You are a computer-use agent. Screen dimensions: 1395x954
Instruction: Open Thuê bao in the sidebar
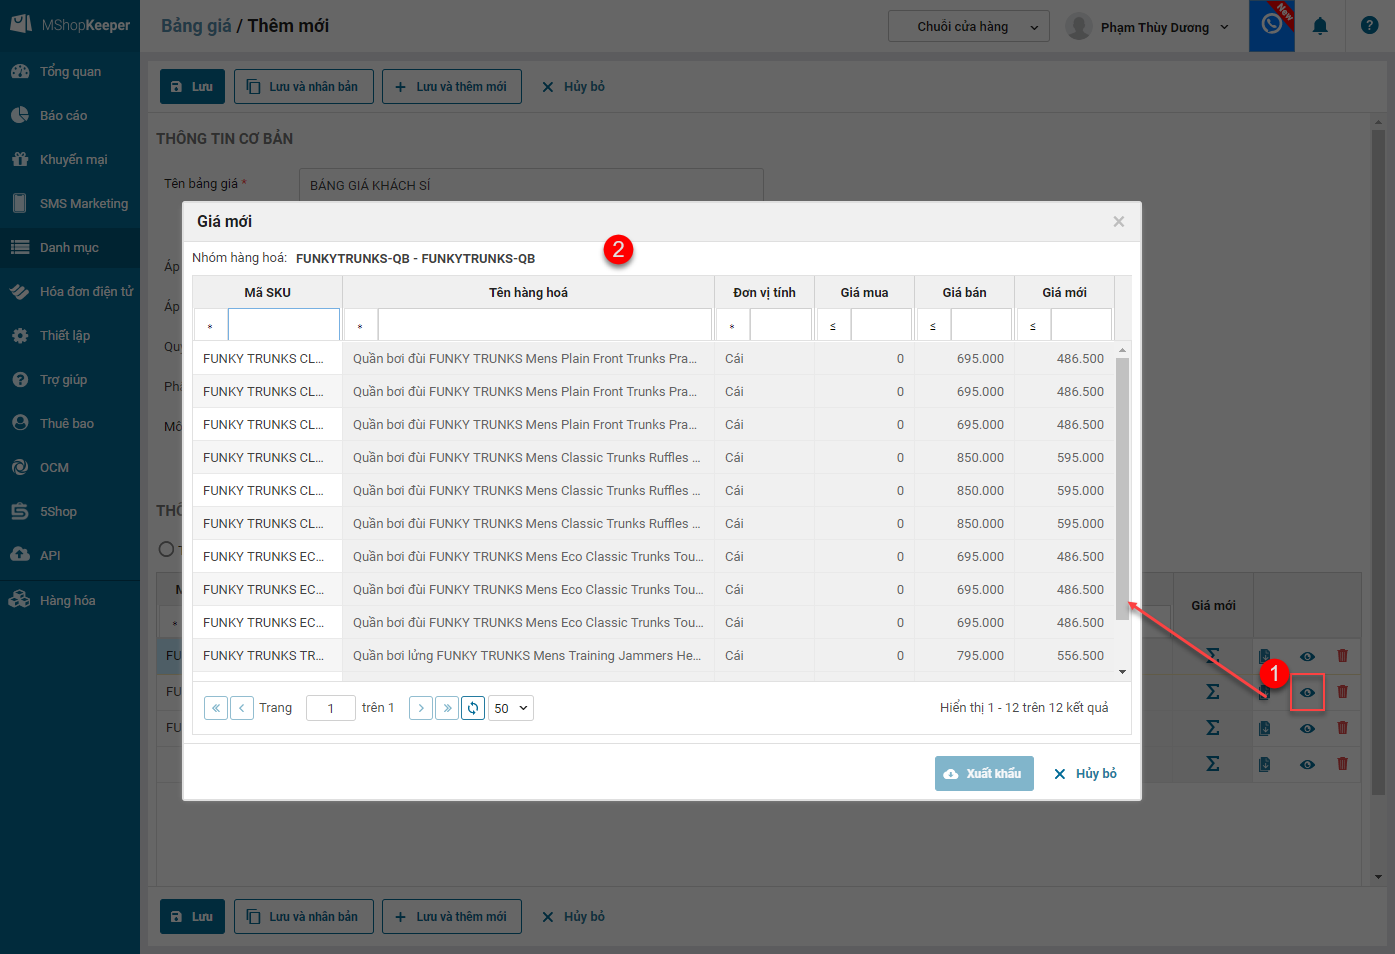click(70, 423)
